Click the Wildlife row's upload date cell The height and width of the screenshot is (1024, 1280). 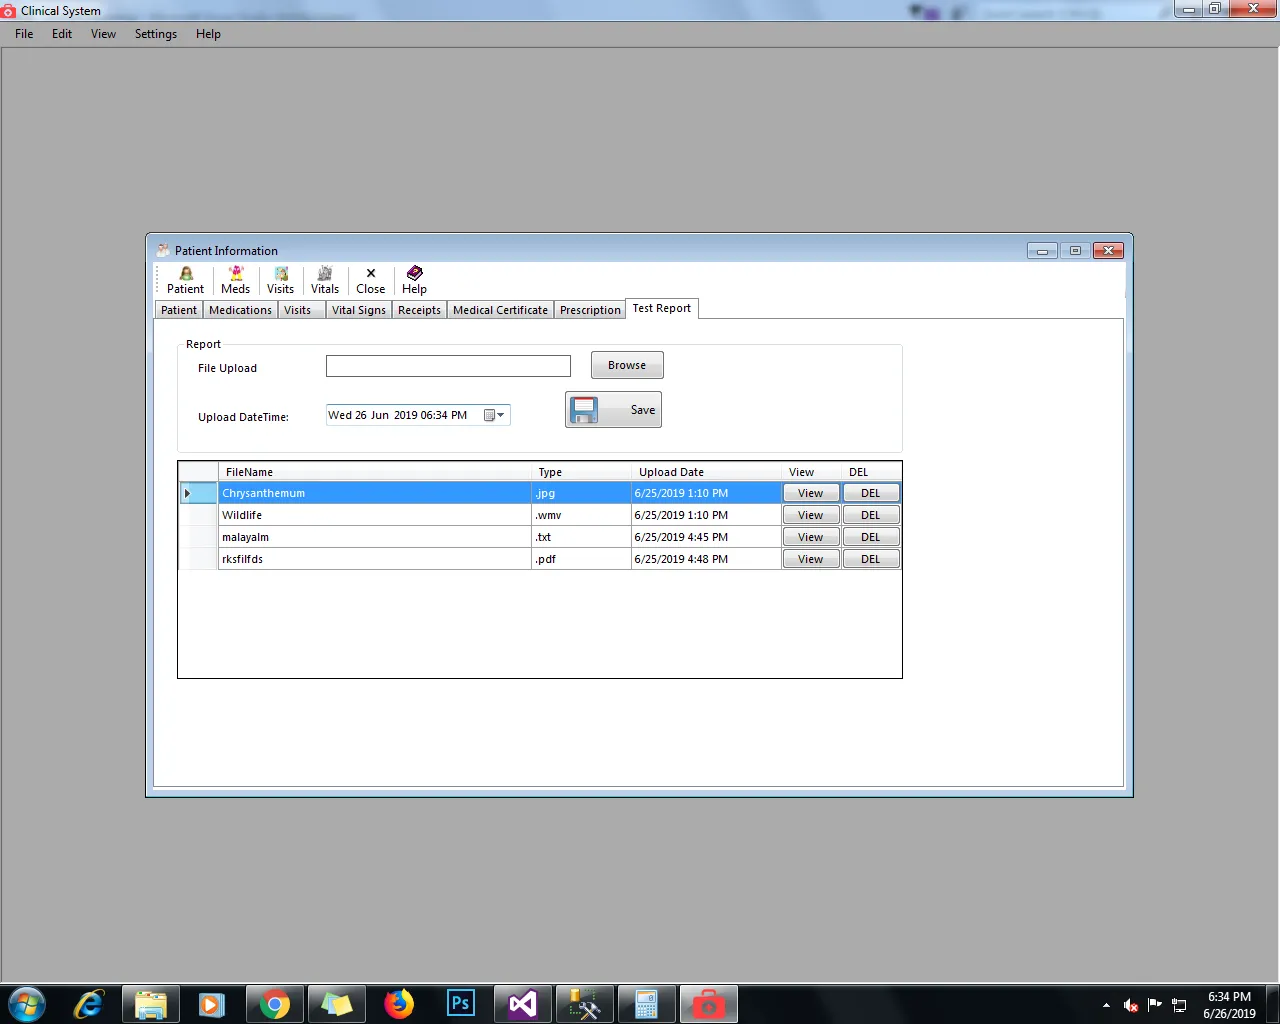[x=706, y=515]
